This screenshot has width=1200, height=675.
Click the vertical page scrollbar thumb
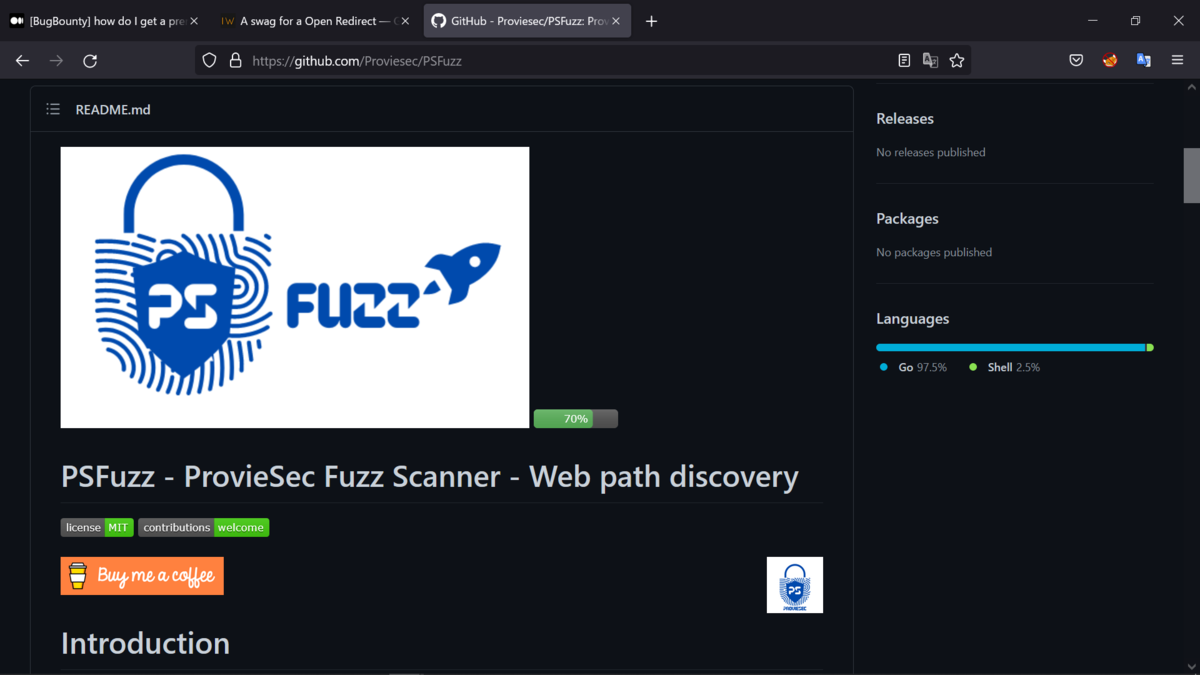coord(1191,175)
